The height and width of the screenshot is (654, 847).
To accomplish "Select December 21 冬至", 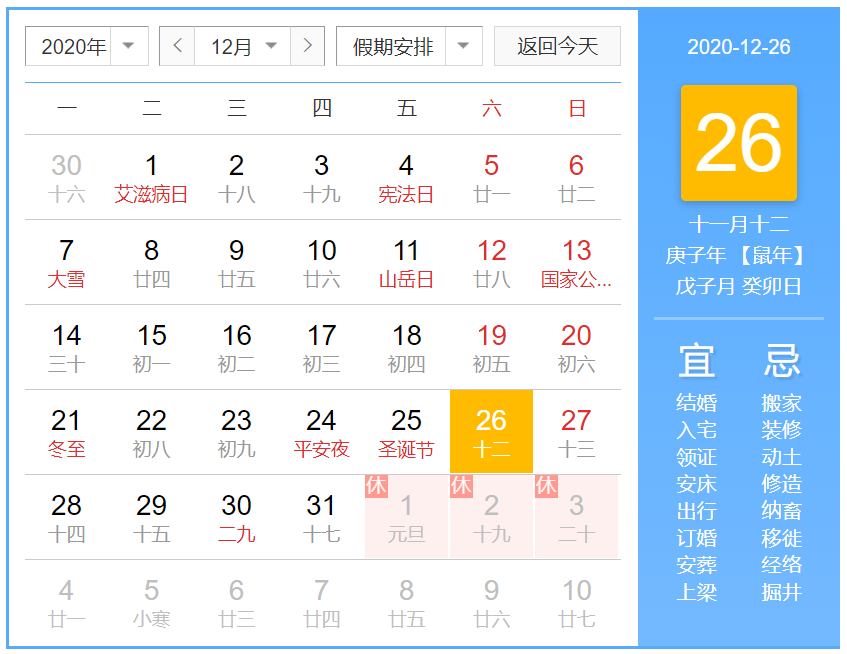I will coord(66,433).
